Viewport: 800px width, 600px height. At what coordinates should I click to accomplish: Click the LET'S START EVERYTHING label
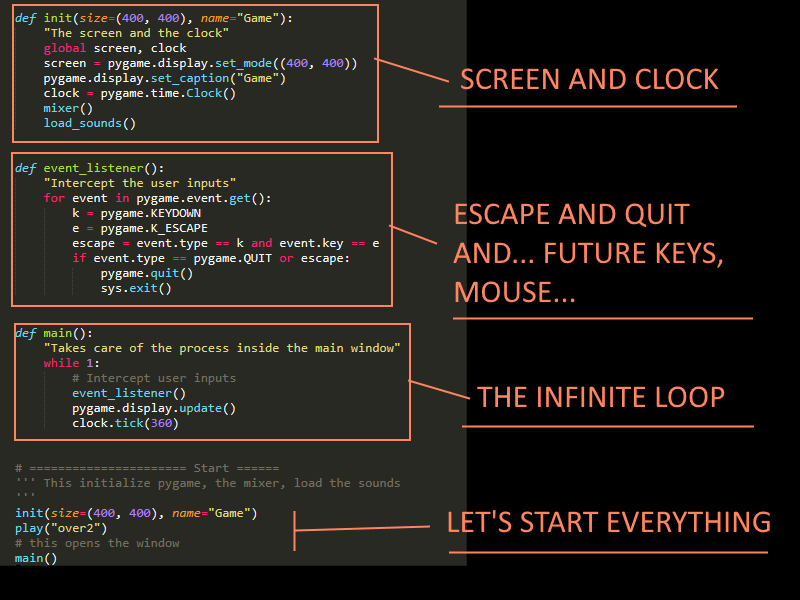pos(608,521)
